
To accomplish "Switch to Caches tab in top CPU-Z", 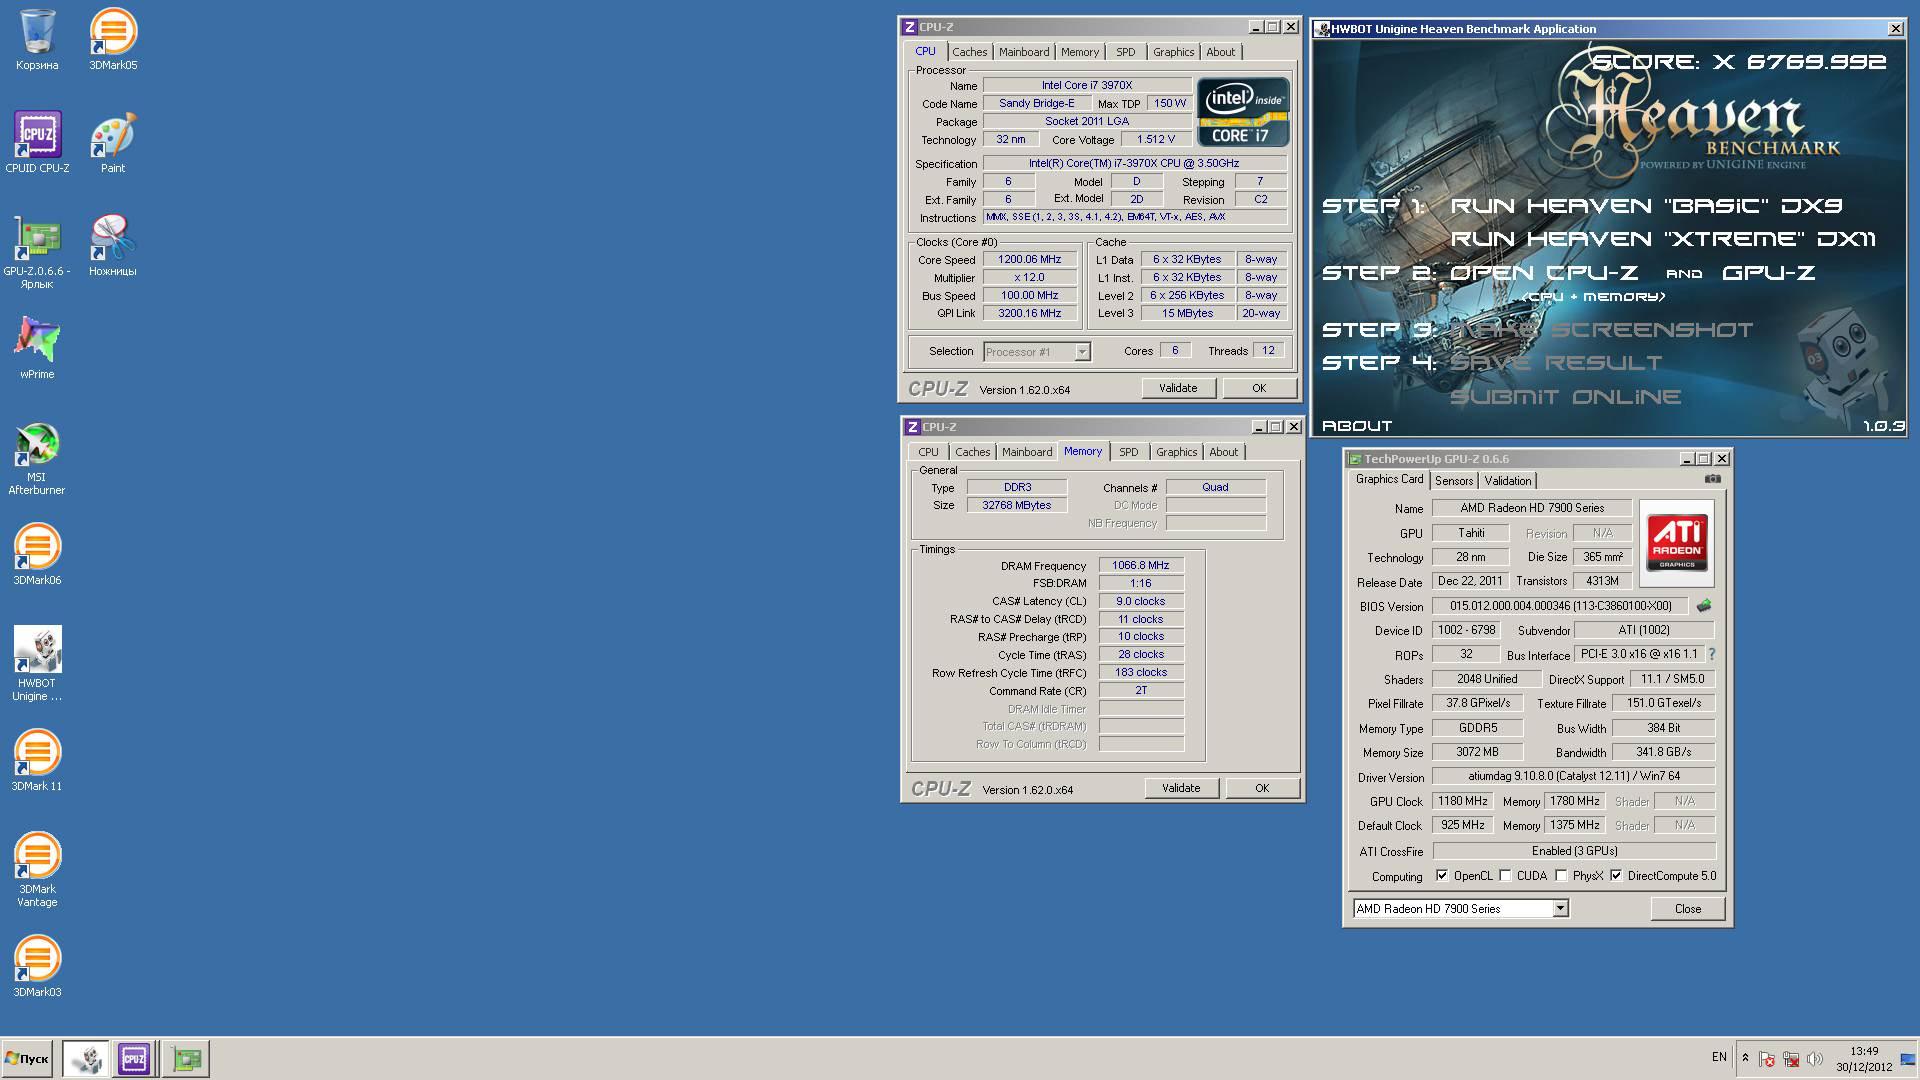I will tap(969, 52).
